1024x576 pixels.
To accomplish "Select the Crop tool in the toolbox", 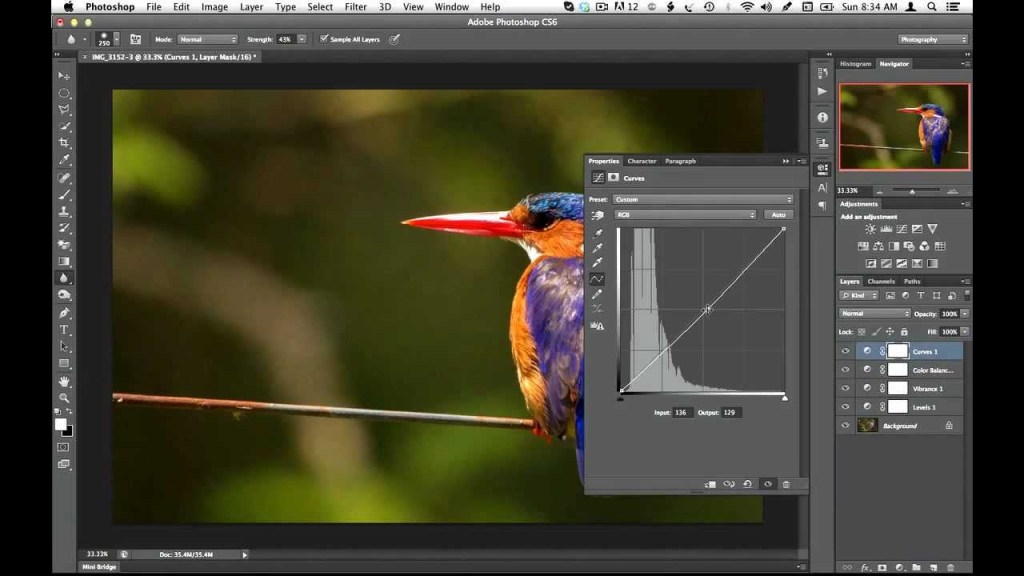I will point(64,143).
